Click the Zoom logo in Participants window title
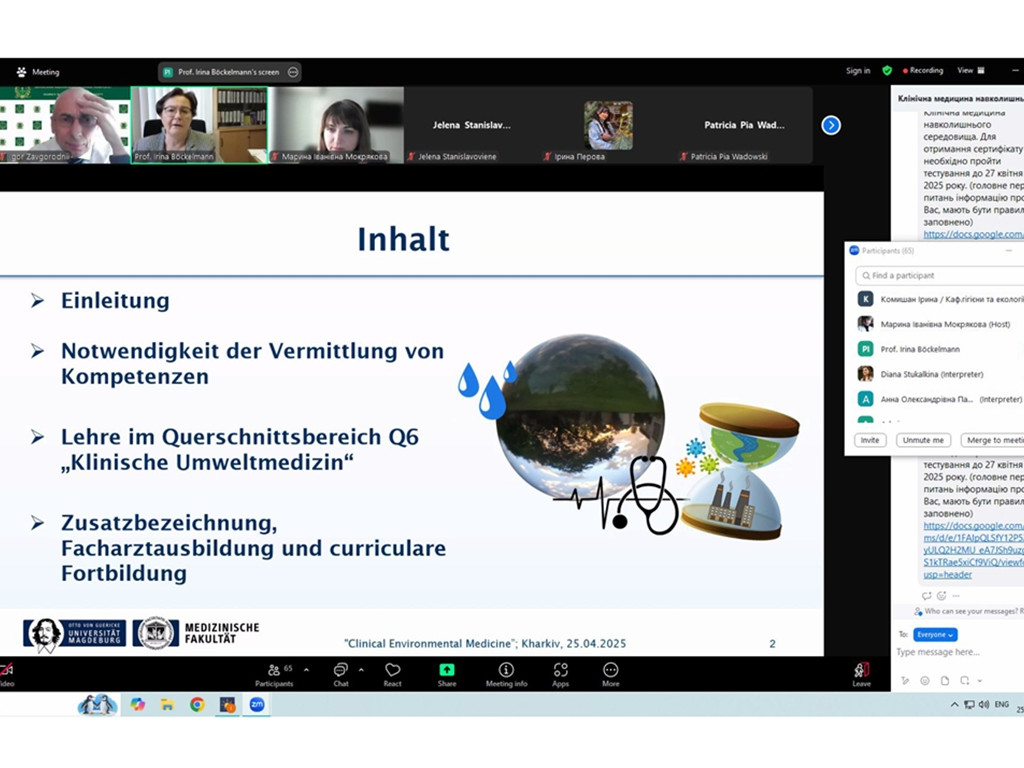This screenshot has height=768, width=1024. tap(854, 250)
